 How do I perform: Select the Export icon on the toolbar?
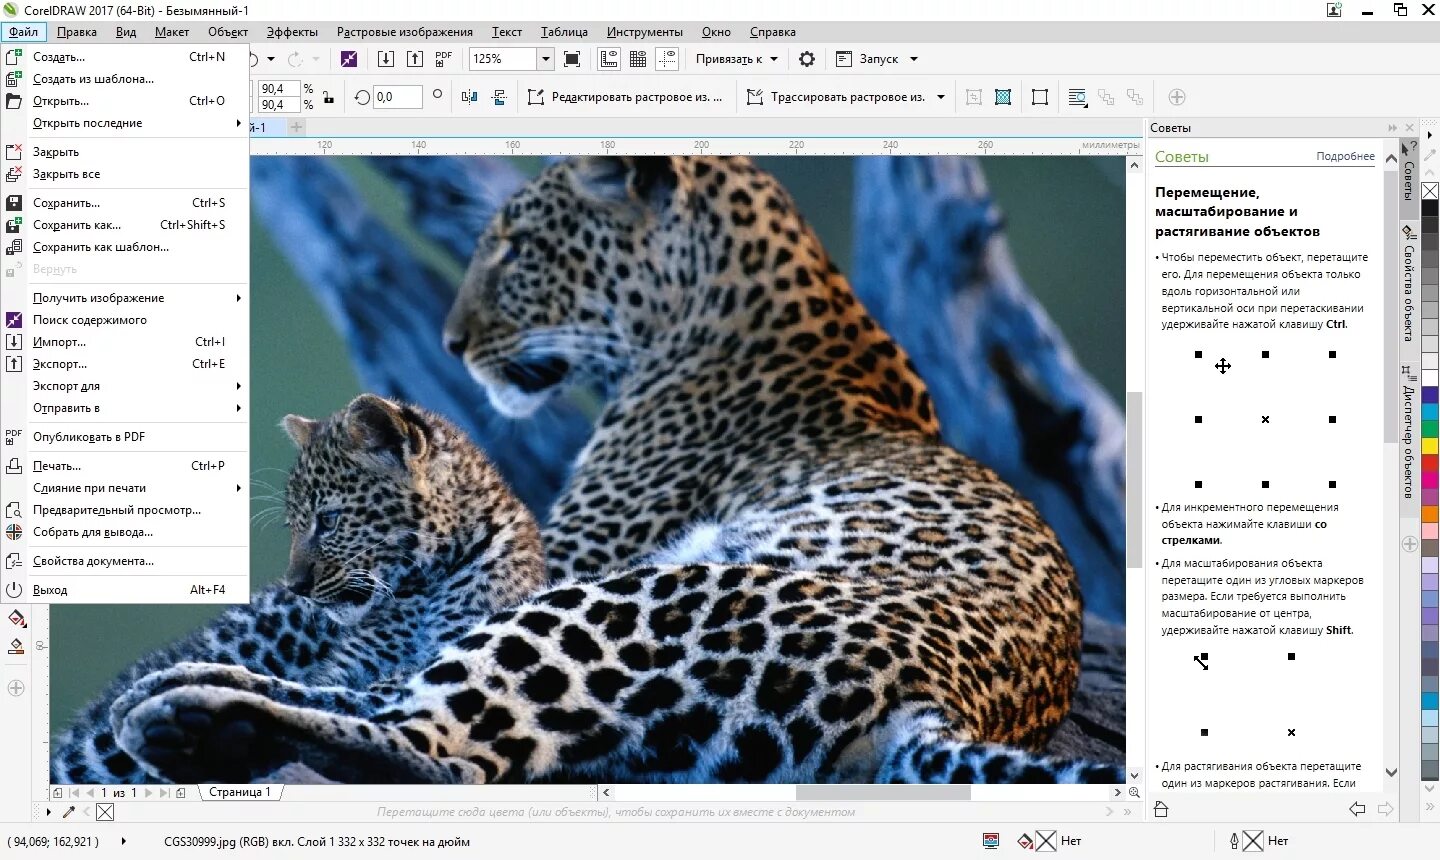click(415, 59)
